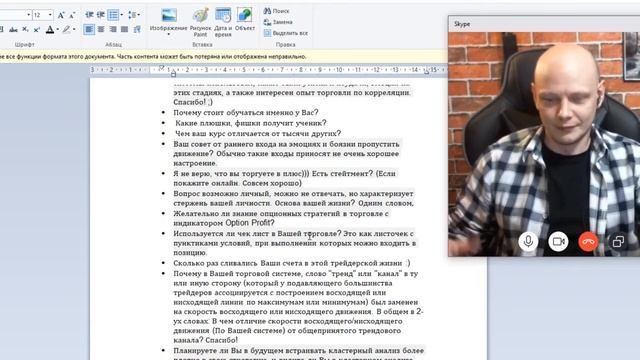Click the Skype window switch icon
The height and width of the screenshot is (360, 640).
pos(618,242)
